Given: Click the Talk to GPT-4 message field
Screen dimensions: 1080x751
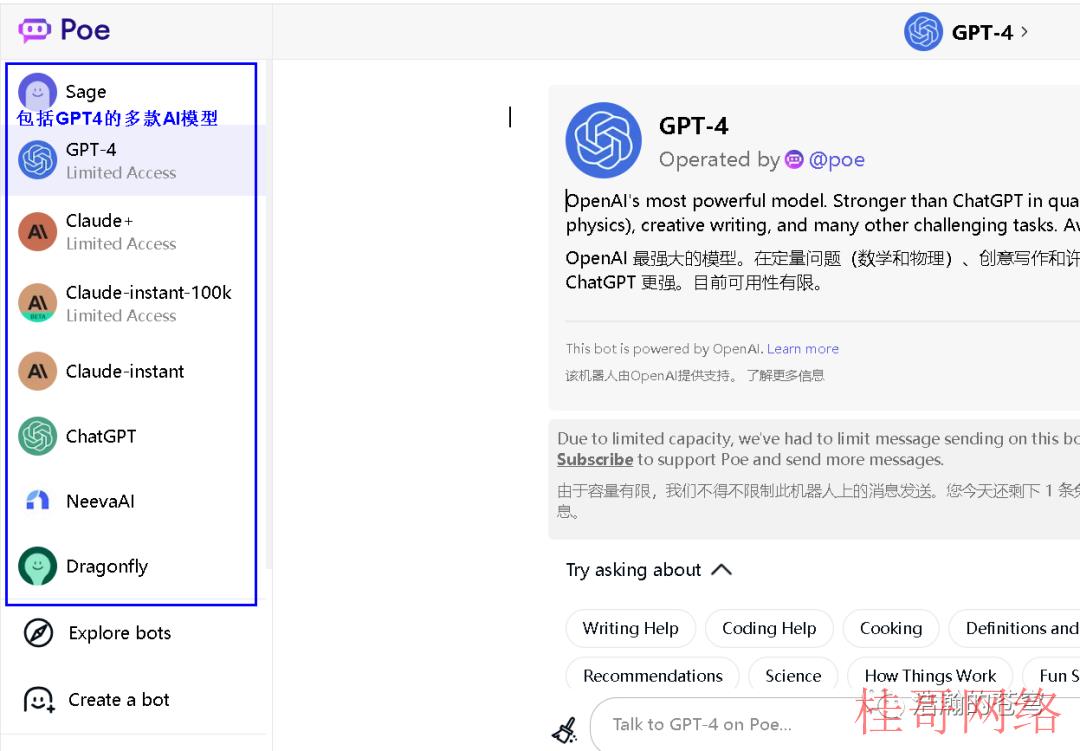Looking at the screenshot, I should pos(835,725).
